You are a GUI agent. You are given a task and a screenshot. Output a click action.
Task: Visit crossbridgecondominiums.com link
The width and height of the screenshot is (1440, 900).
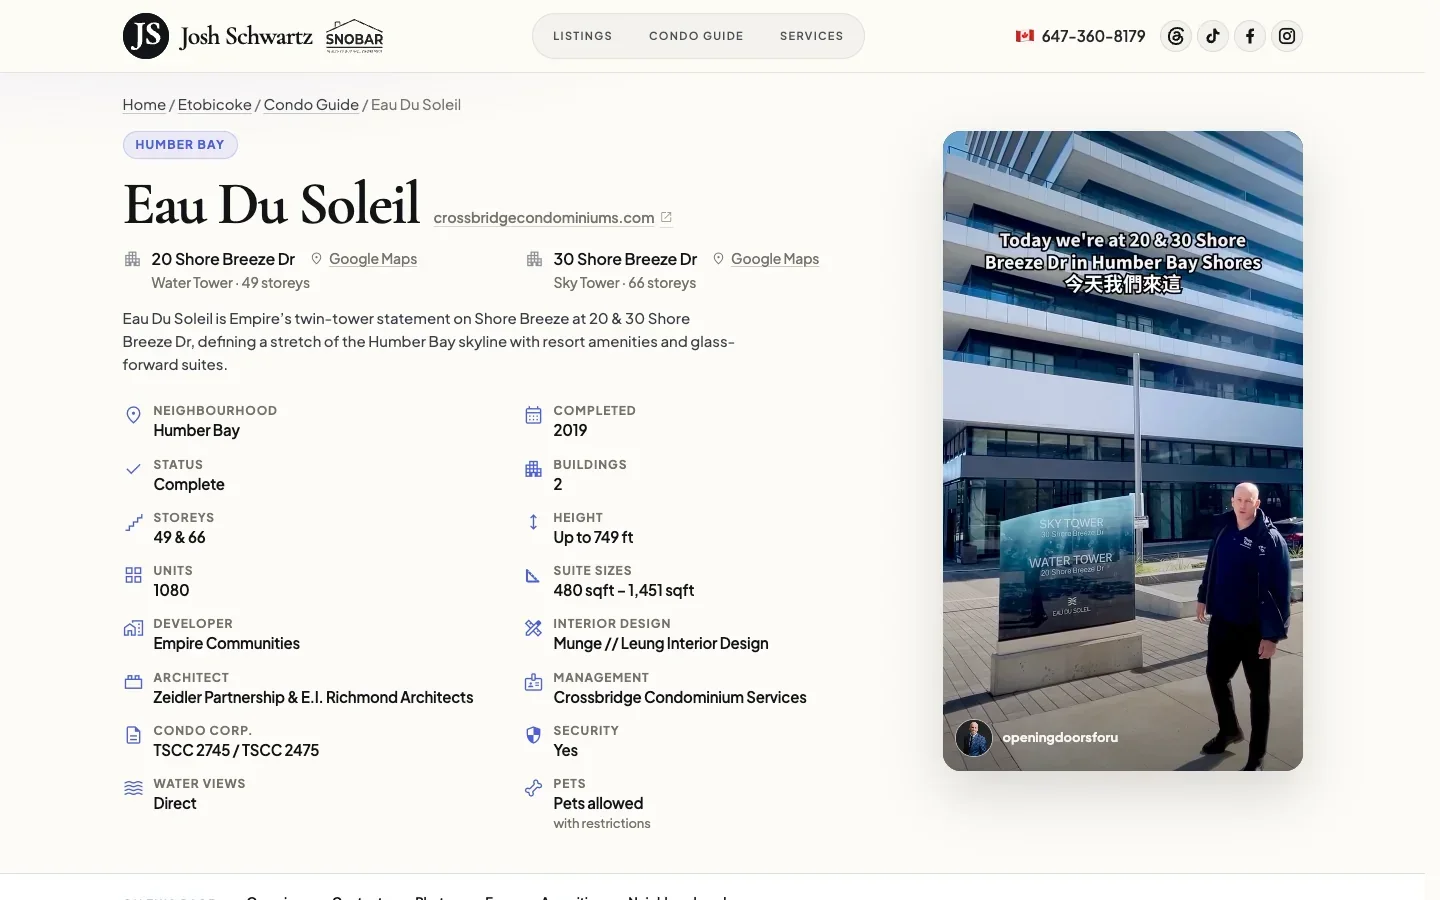[544, 218]
